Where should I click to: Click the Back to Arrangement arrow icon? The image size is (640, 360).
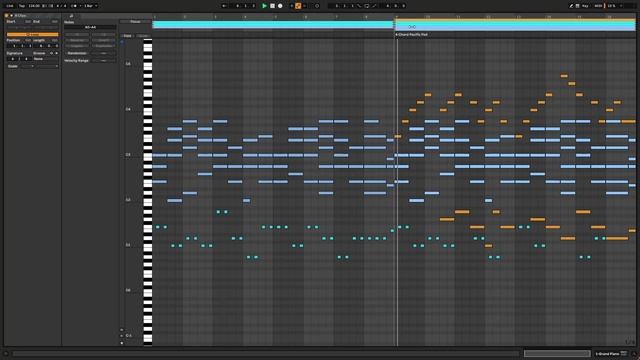click(224, 6)
